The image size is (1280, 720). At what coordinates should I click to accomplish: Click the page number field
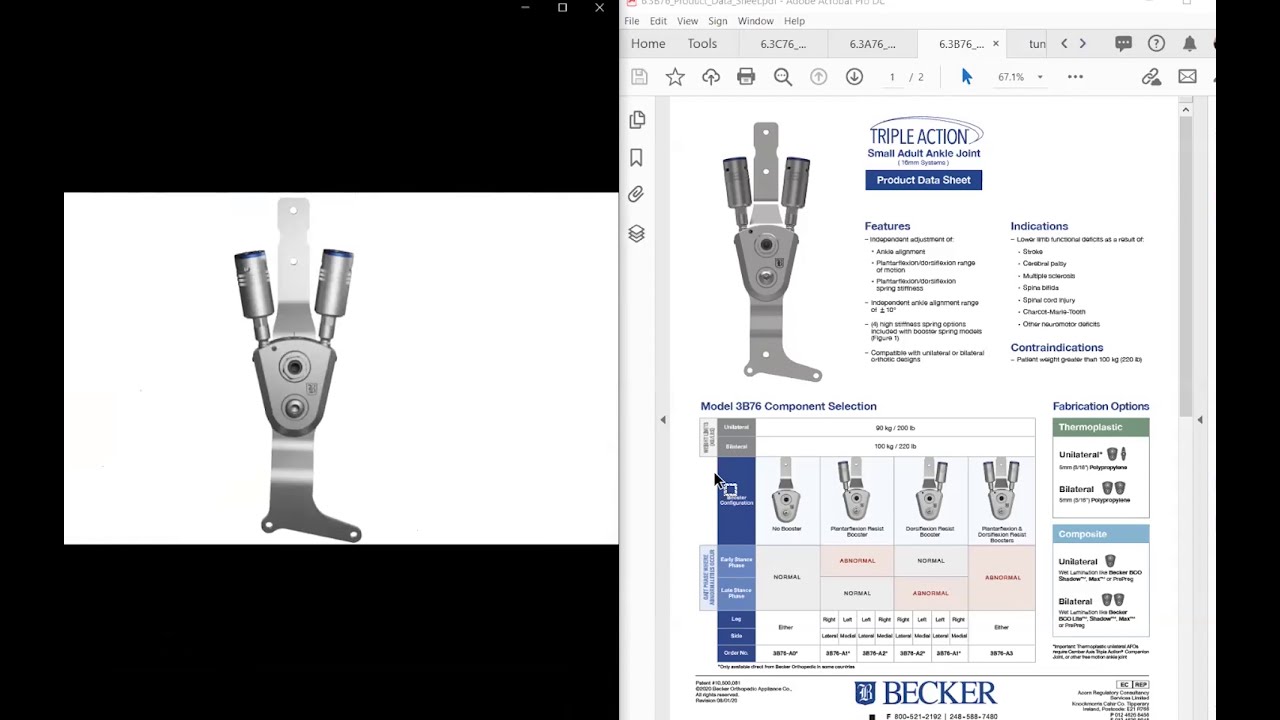[x=892, y=77]
